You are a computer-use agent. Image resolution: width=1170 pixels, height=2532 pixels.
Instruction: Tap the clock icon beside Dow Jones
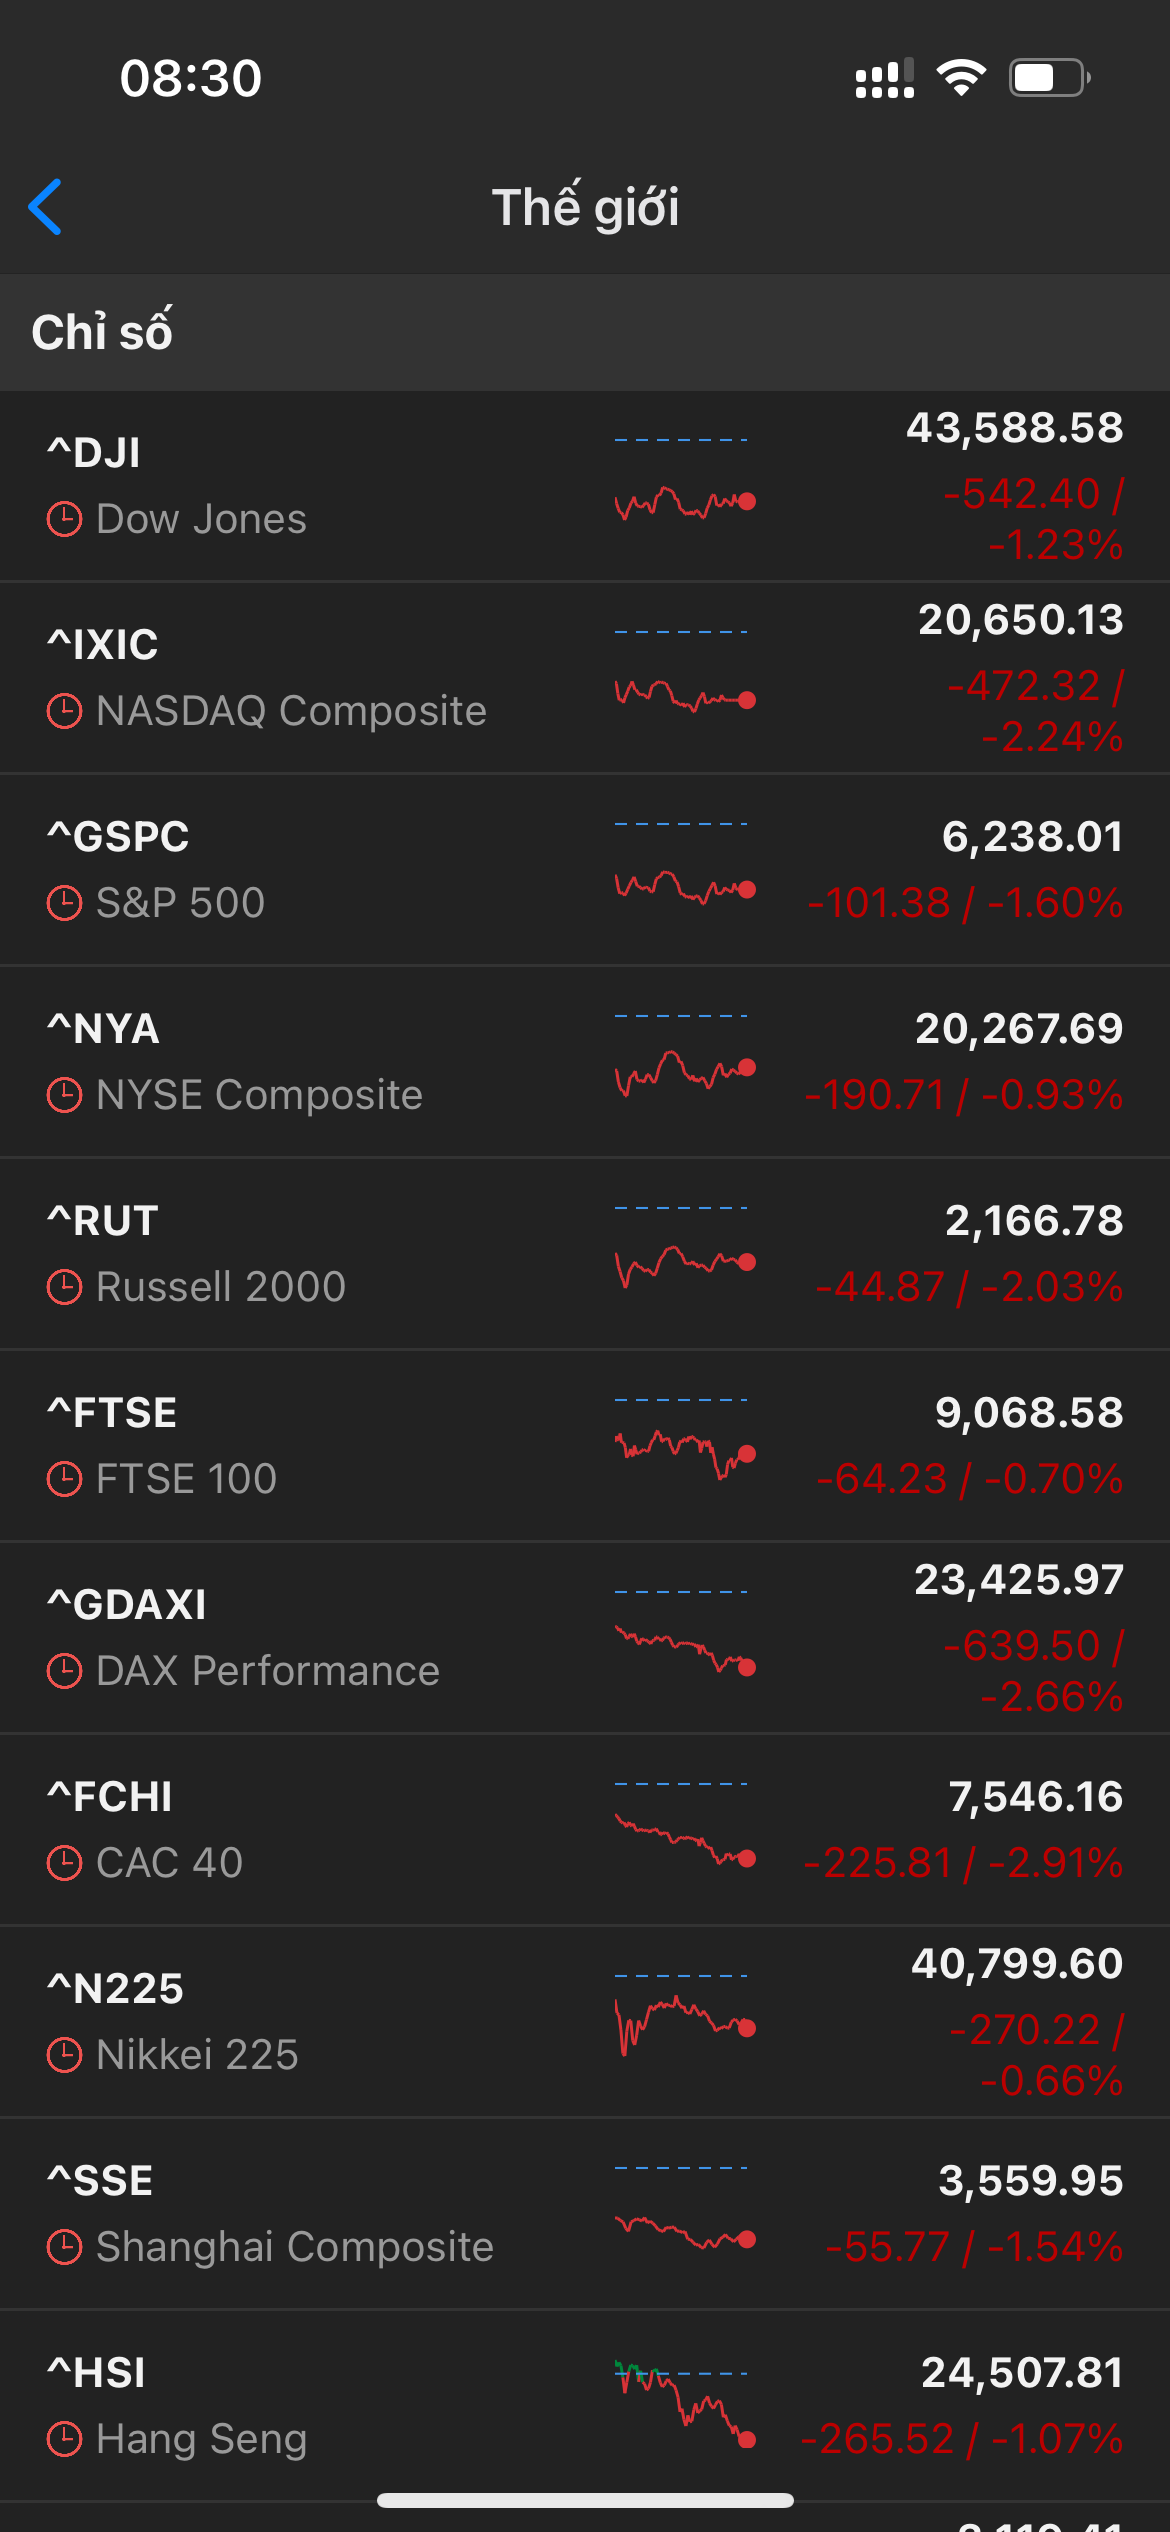pos(65,520)
